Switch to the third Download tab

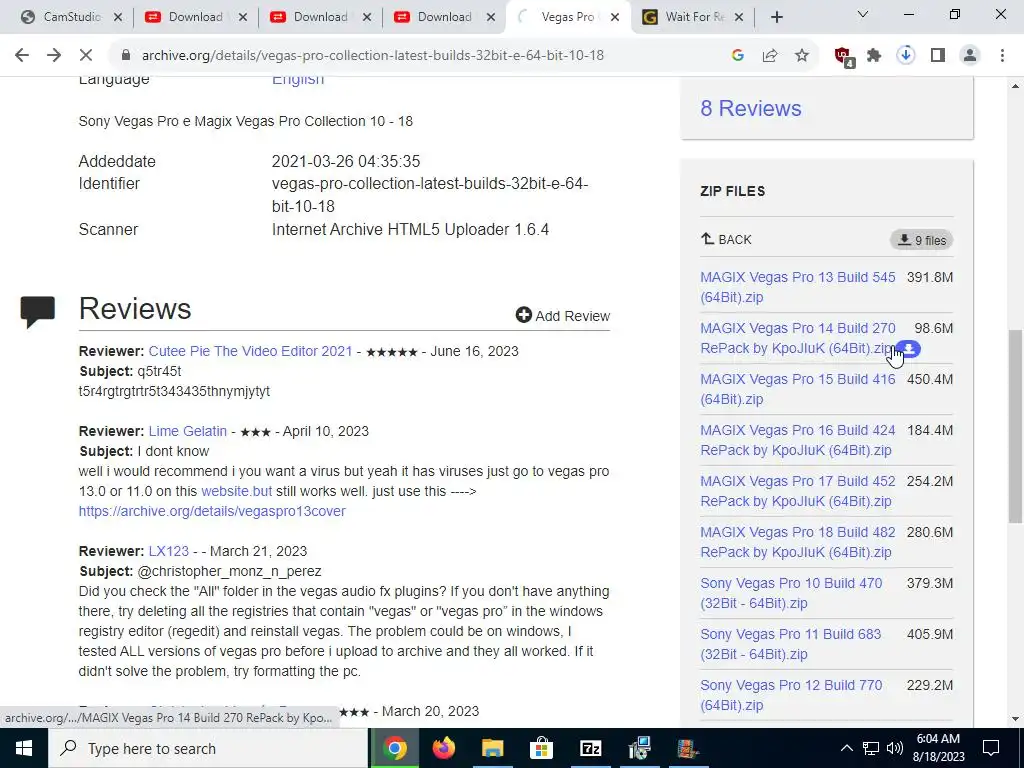click(445, 17)
